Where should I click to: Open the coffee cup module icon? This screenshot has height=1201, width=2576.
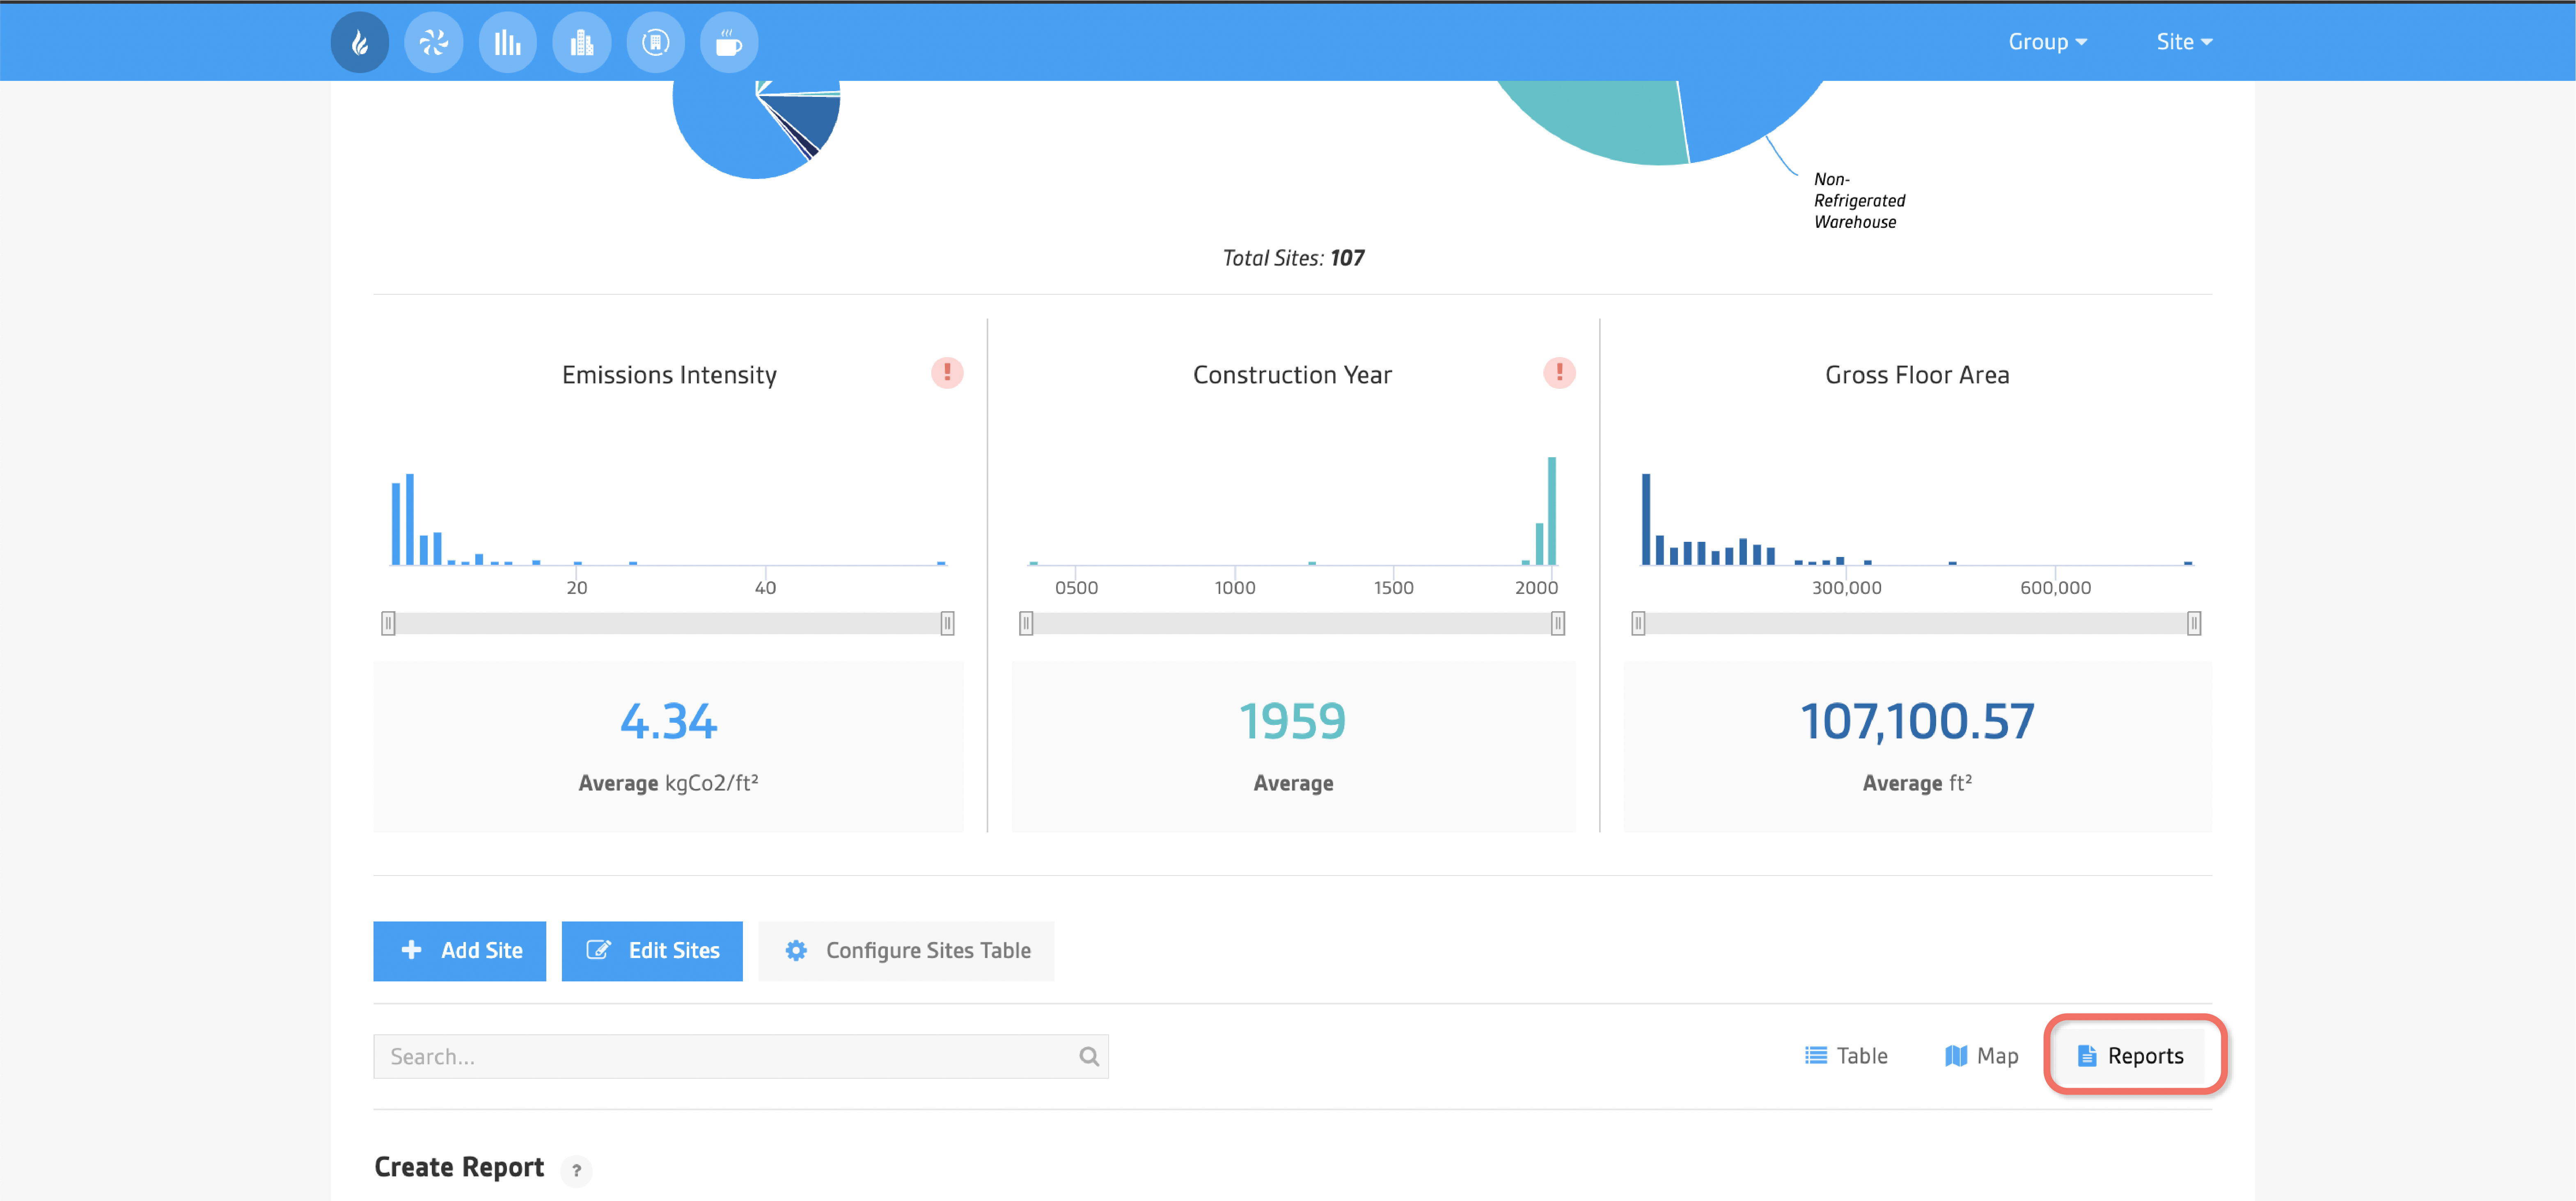click(729, 42)
